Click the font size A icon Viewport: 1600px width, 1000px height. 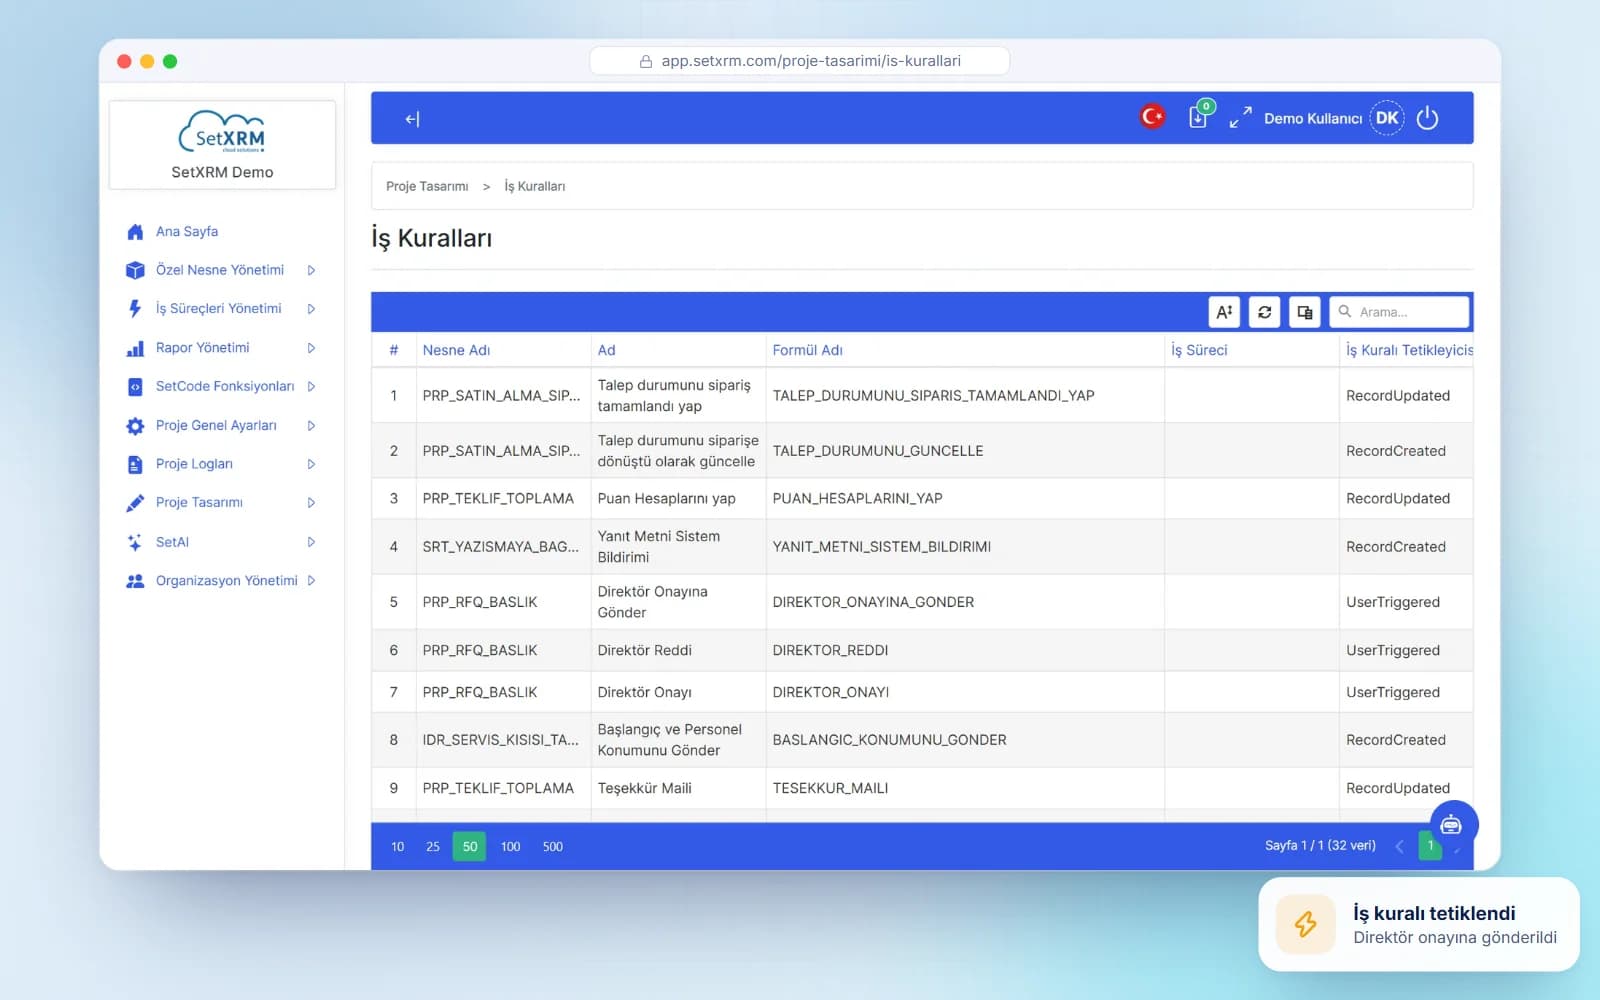1224,312
